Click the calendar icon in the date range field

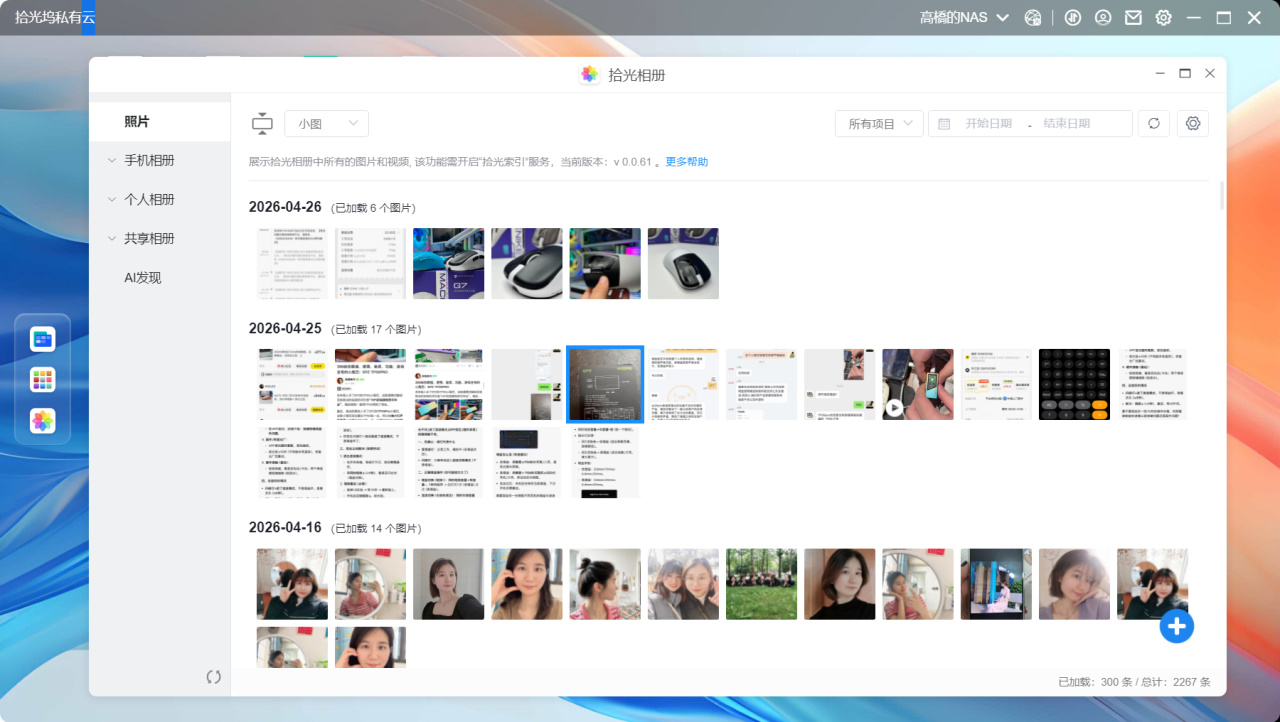pyautogui.click(x=944, y=123)
